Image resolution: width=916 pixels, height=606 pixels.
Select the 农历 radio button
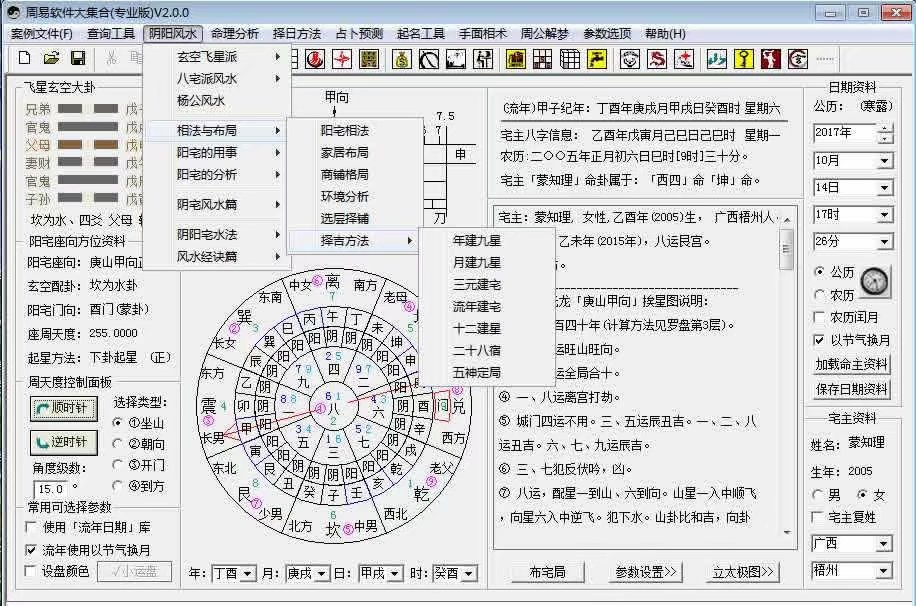pos(820,295)
